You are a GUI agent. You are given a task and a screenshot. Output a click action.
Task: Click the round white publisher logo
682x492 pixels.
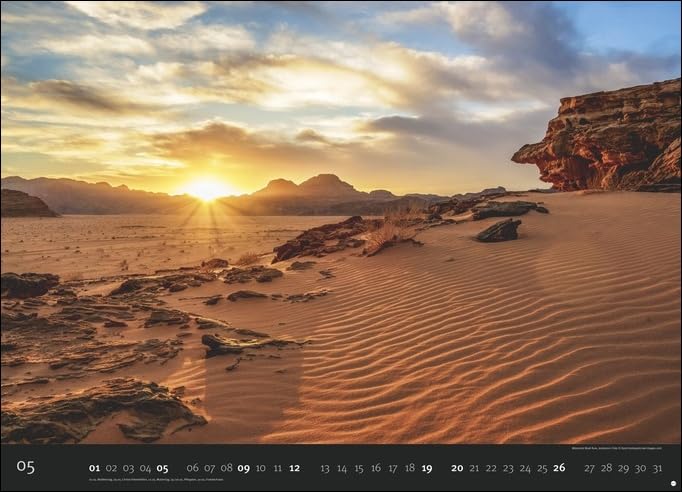pyautogui.click(x=673, y=483)
